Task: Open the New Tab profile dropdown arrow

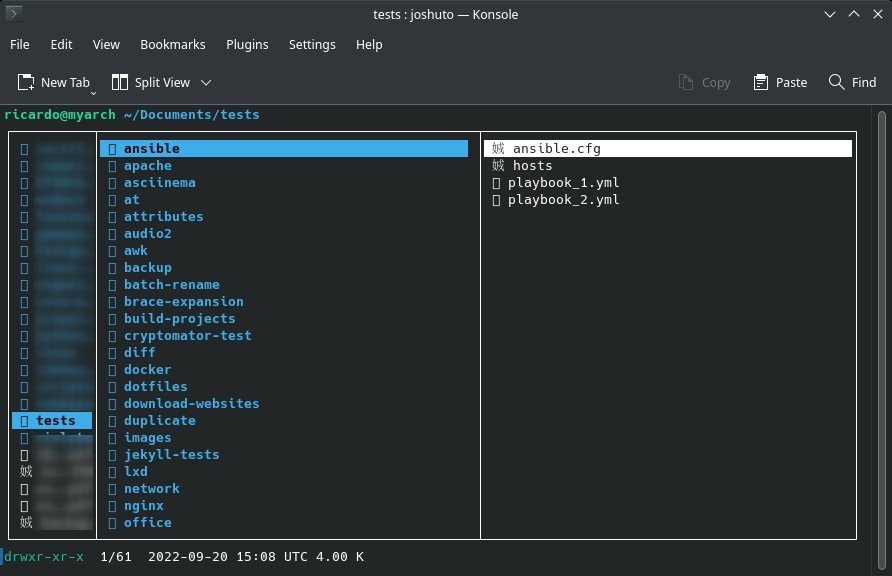Action: pyautogui.click(x=93, y=93)
